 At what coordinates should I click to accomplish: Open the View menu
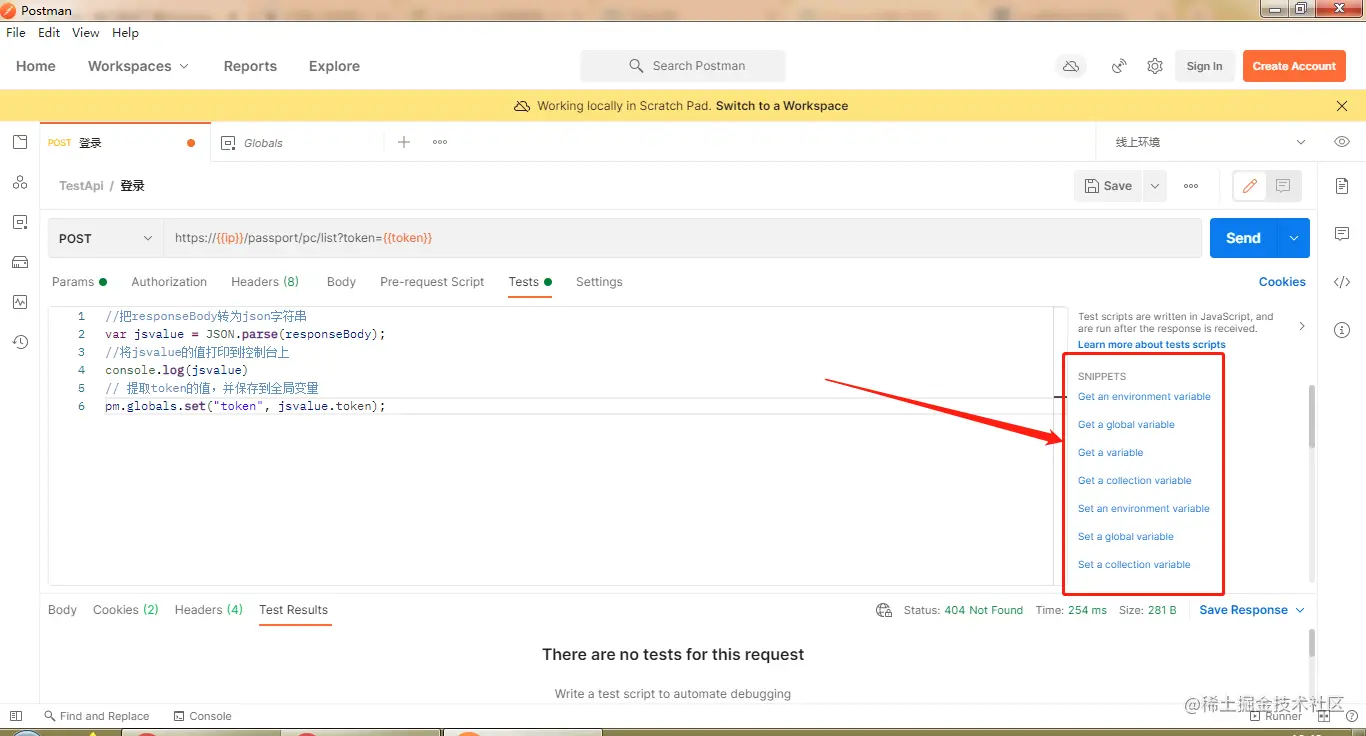point(86,33)
